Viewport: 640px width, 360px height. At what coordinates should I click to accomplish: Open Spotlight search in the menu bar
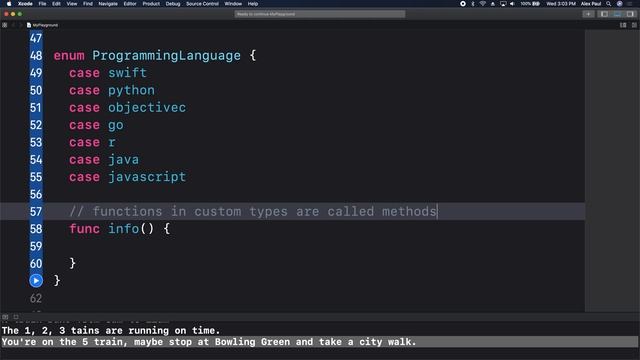click(x=609, y=4)
